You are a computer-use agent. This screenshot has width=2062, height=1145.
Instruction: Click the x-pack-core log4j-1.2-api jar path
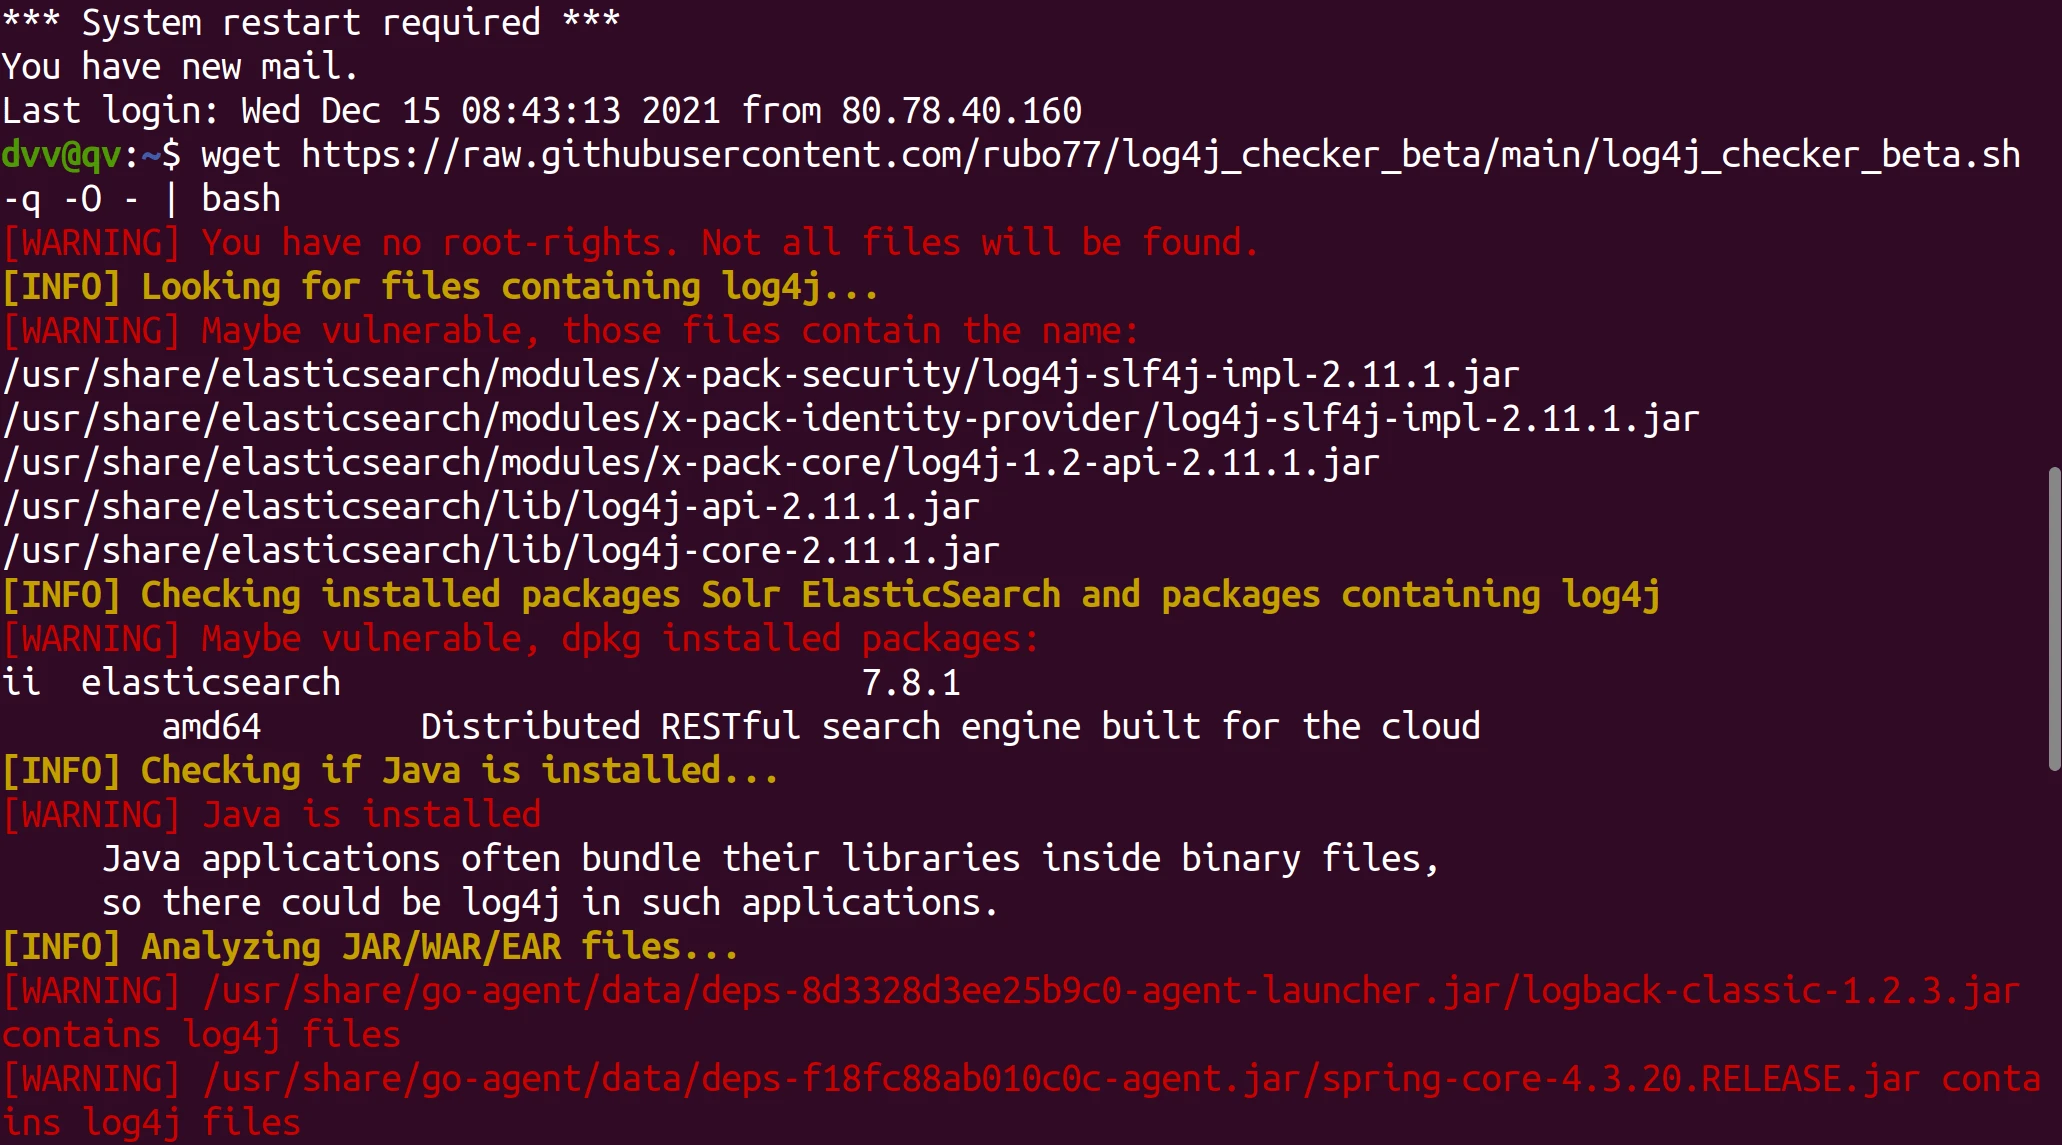coord(690,463)
